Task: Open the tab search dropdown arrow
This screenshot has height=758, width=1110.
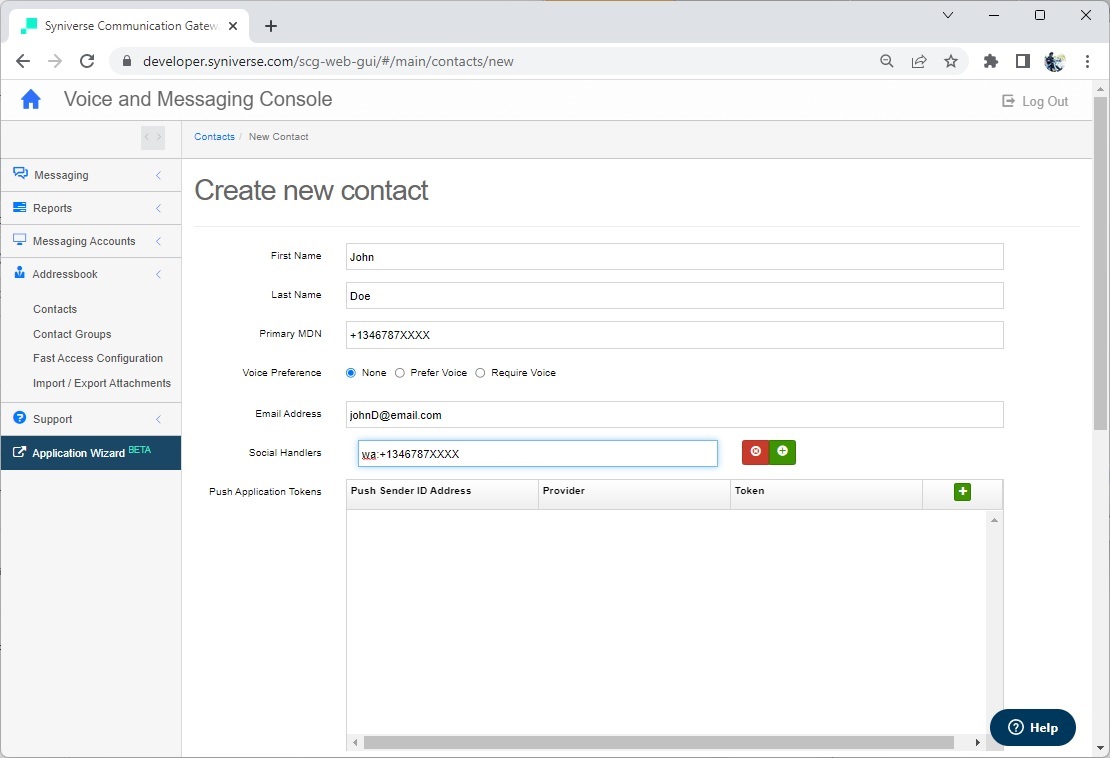Action: (x=948, y=15)
